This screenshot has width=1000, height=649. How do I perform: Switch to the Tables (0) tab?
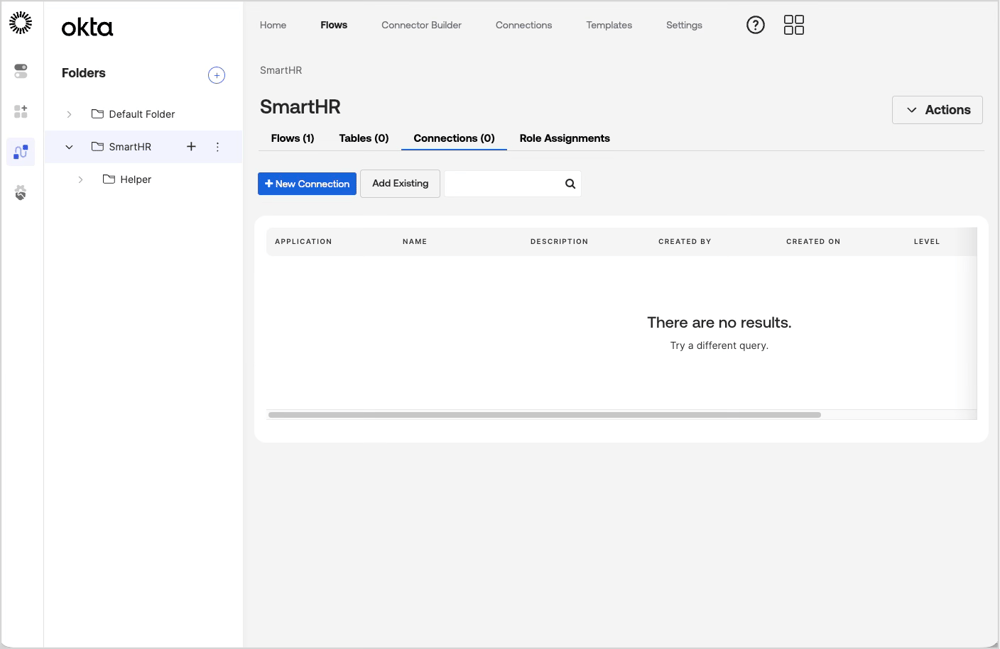[x=364, y=138]
